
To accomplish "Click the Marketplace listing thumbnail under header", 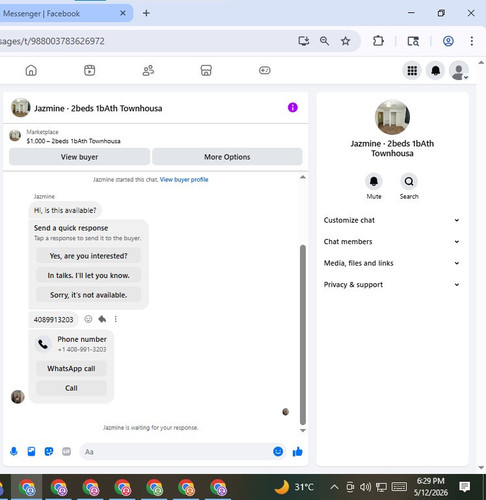I will [x=15, y=136].
